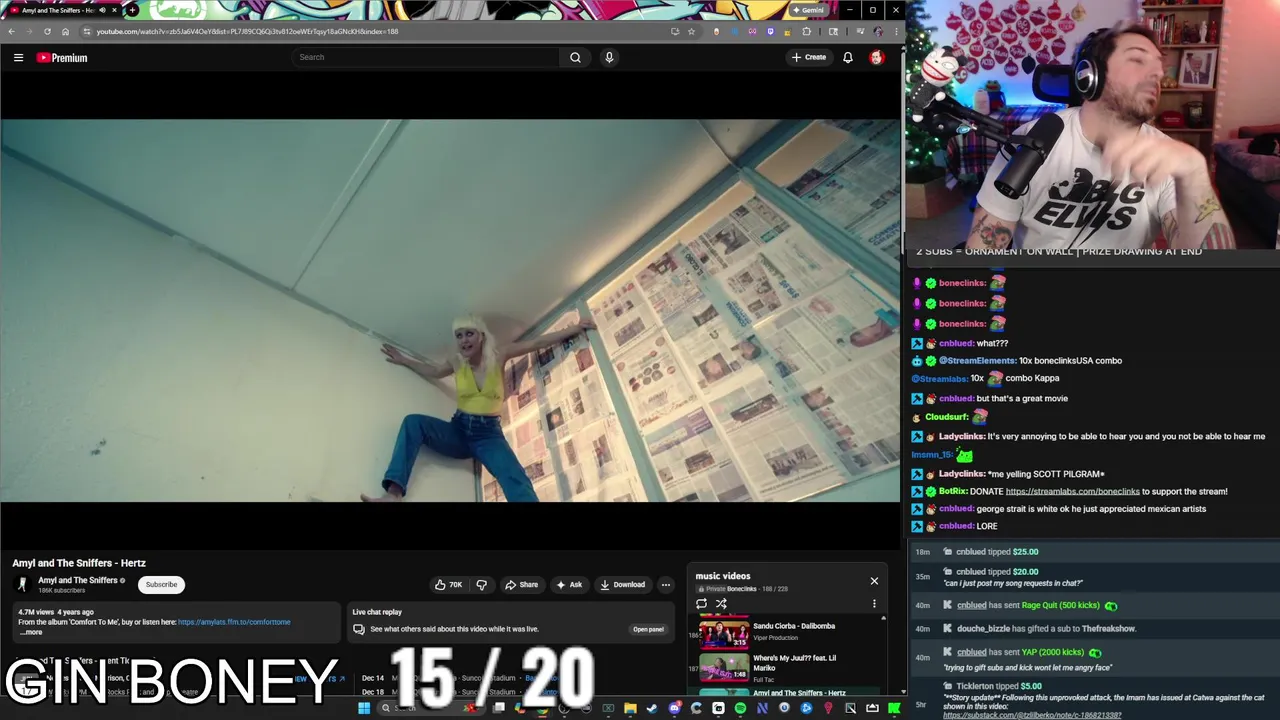Open the green Kick app on taskbar
This screenshot has width=1280, height=720.
point(894,708)
